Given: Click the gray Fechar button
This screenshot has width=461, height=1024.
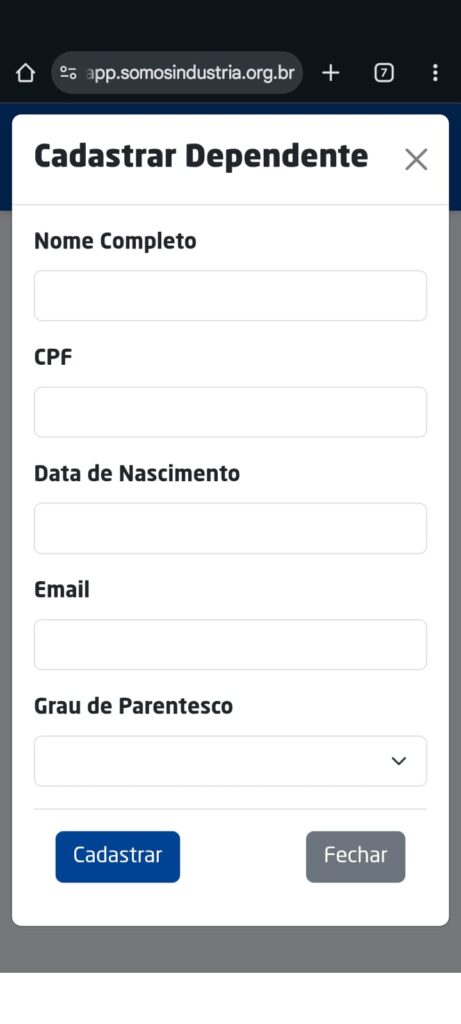Looking at the screenshot, I should [x=356, y=856].
